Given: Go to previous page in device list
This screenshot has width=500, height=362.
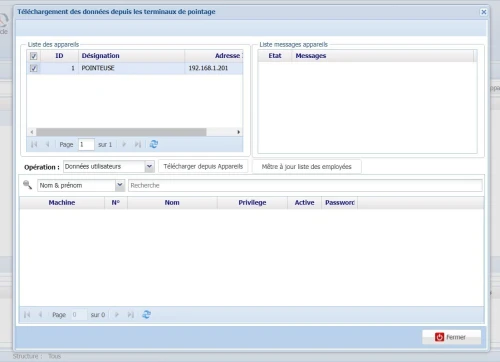Looking at the screenshot, I should [x=47, y=144].
